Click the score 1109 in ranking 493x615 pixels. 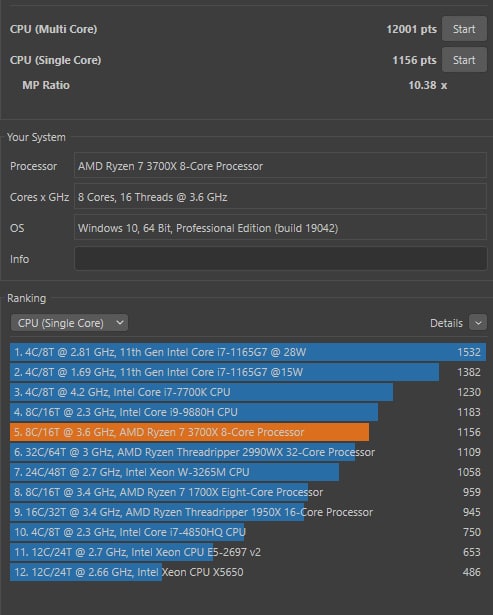pos(469,452)
